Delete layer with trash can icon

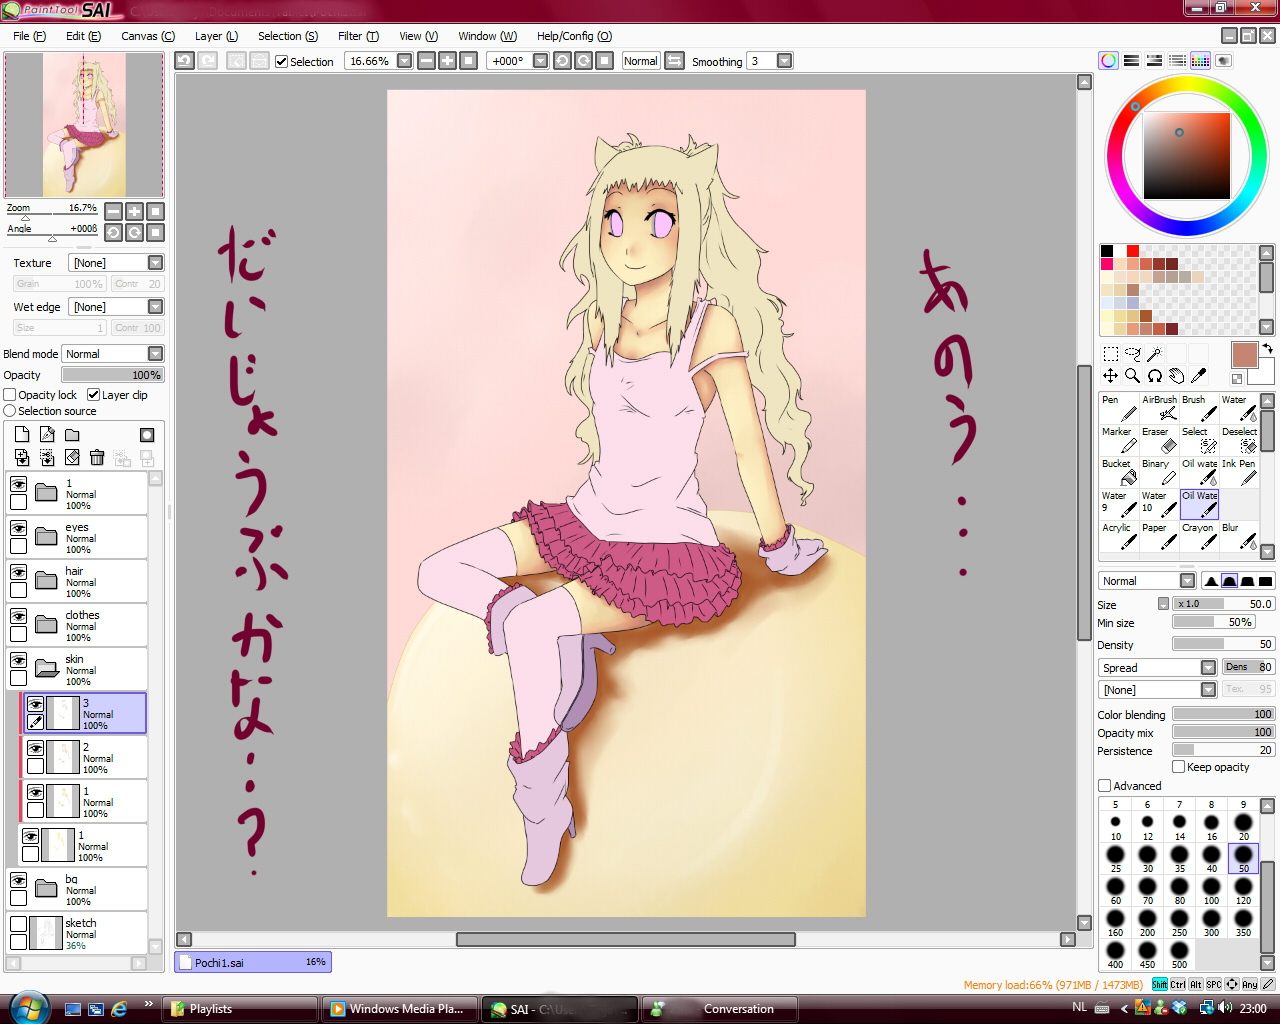click(x=97, y=457)
